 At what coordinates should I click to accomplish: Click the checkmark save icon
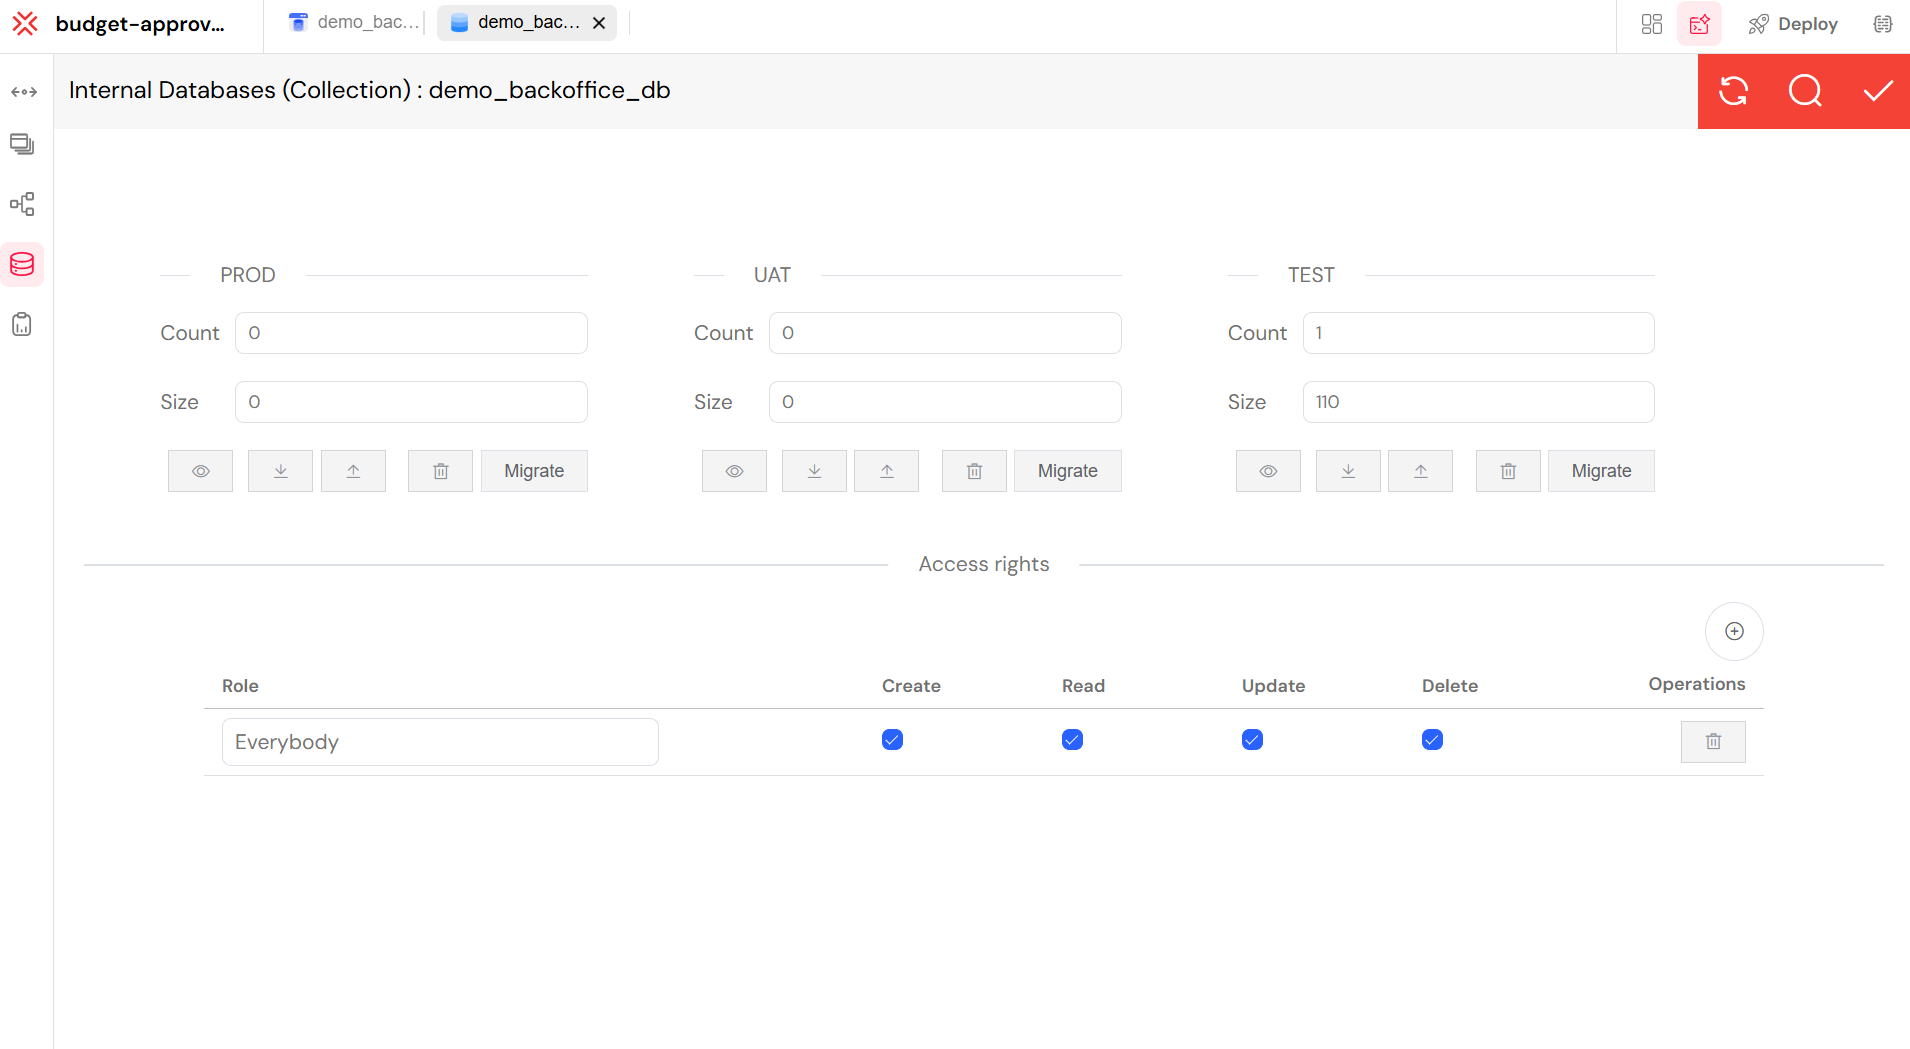pos(1877,91)
